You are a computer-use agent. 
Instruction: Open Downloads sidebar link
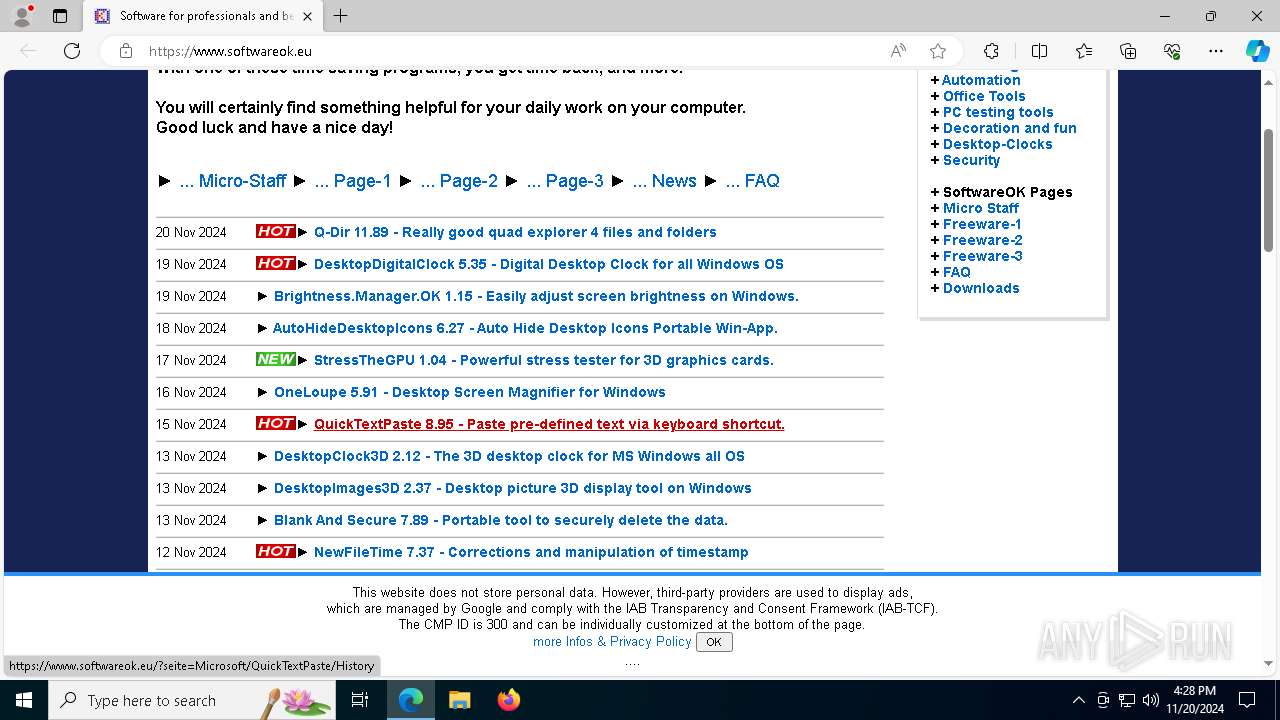pos(981,288)
